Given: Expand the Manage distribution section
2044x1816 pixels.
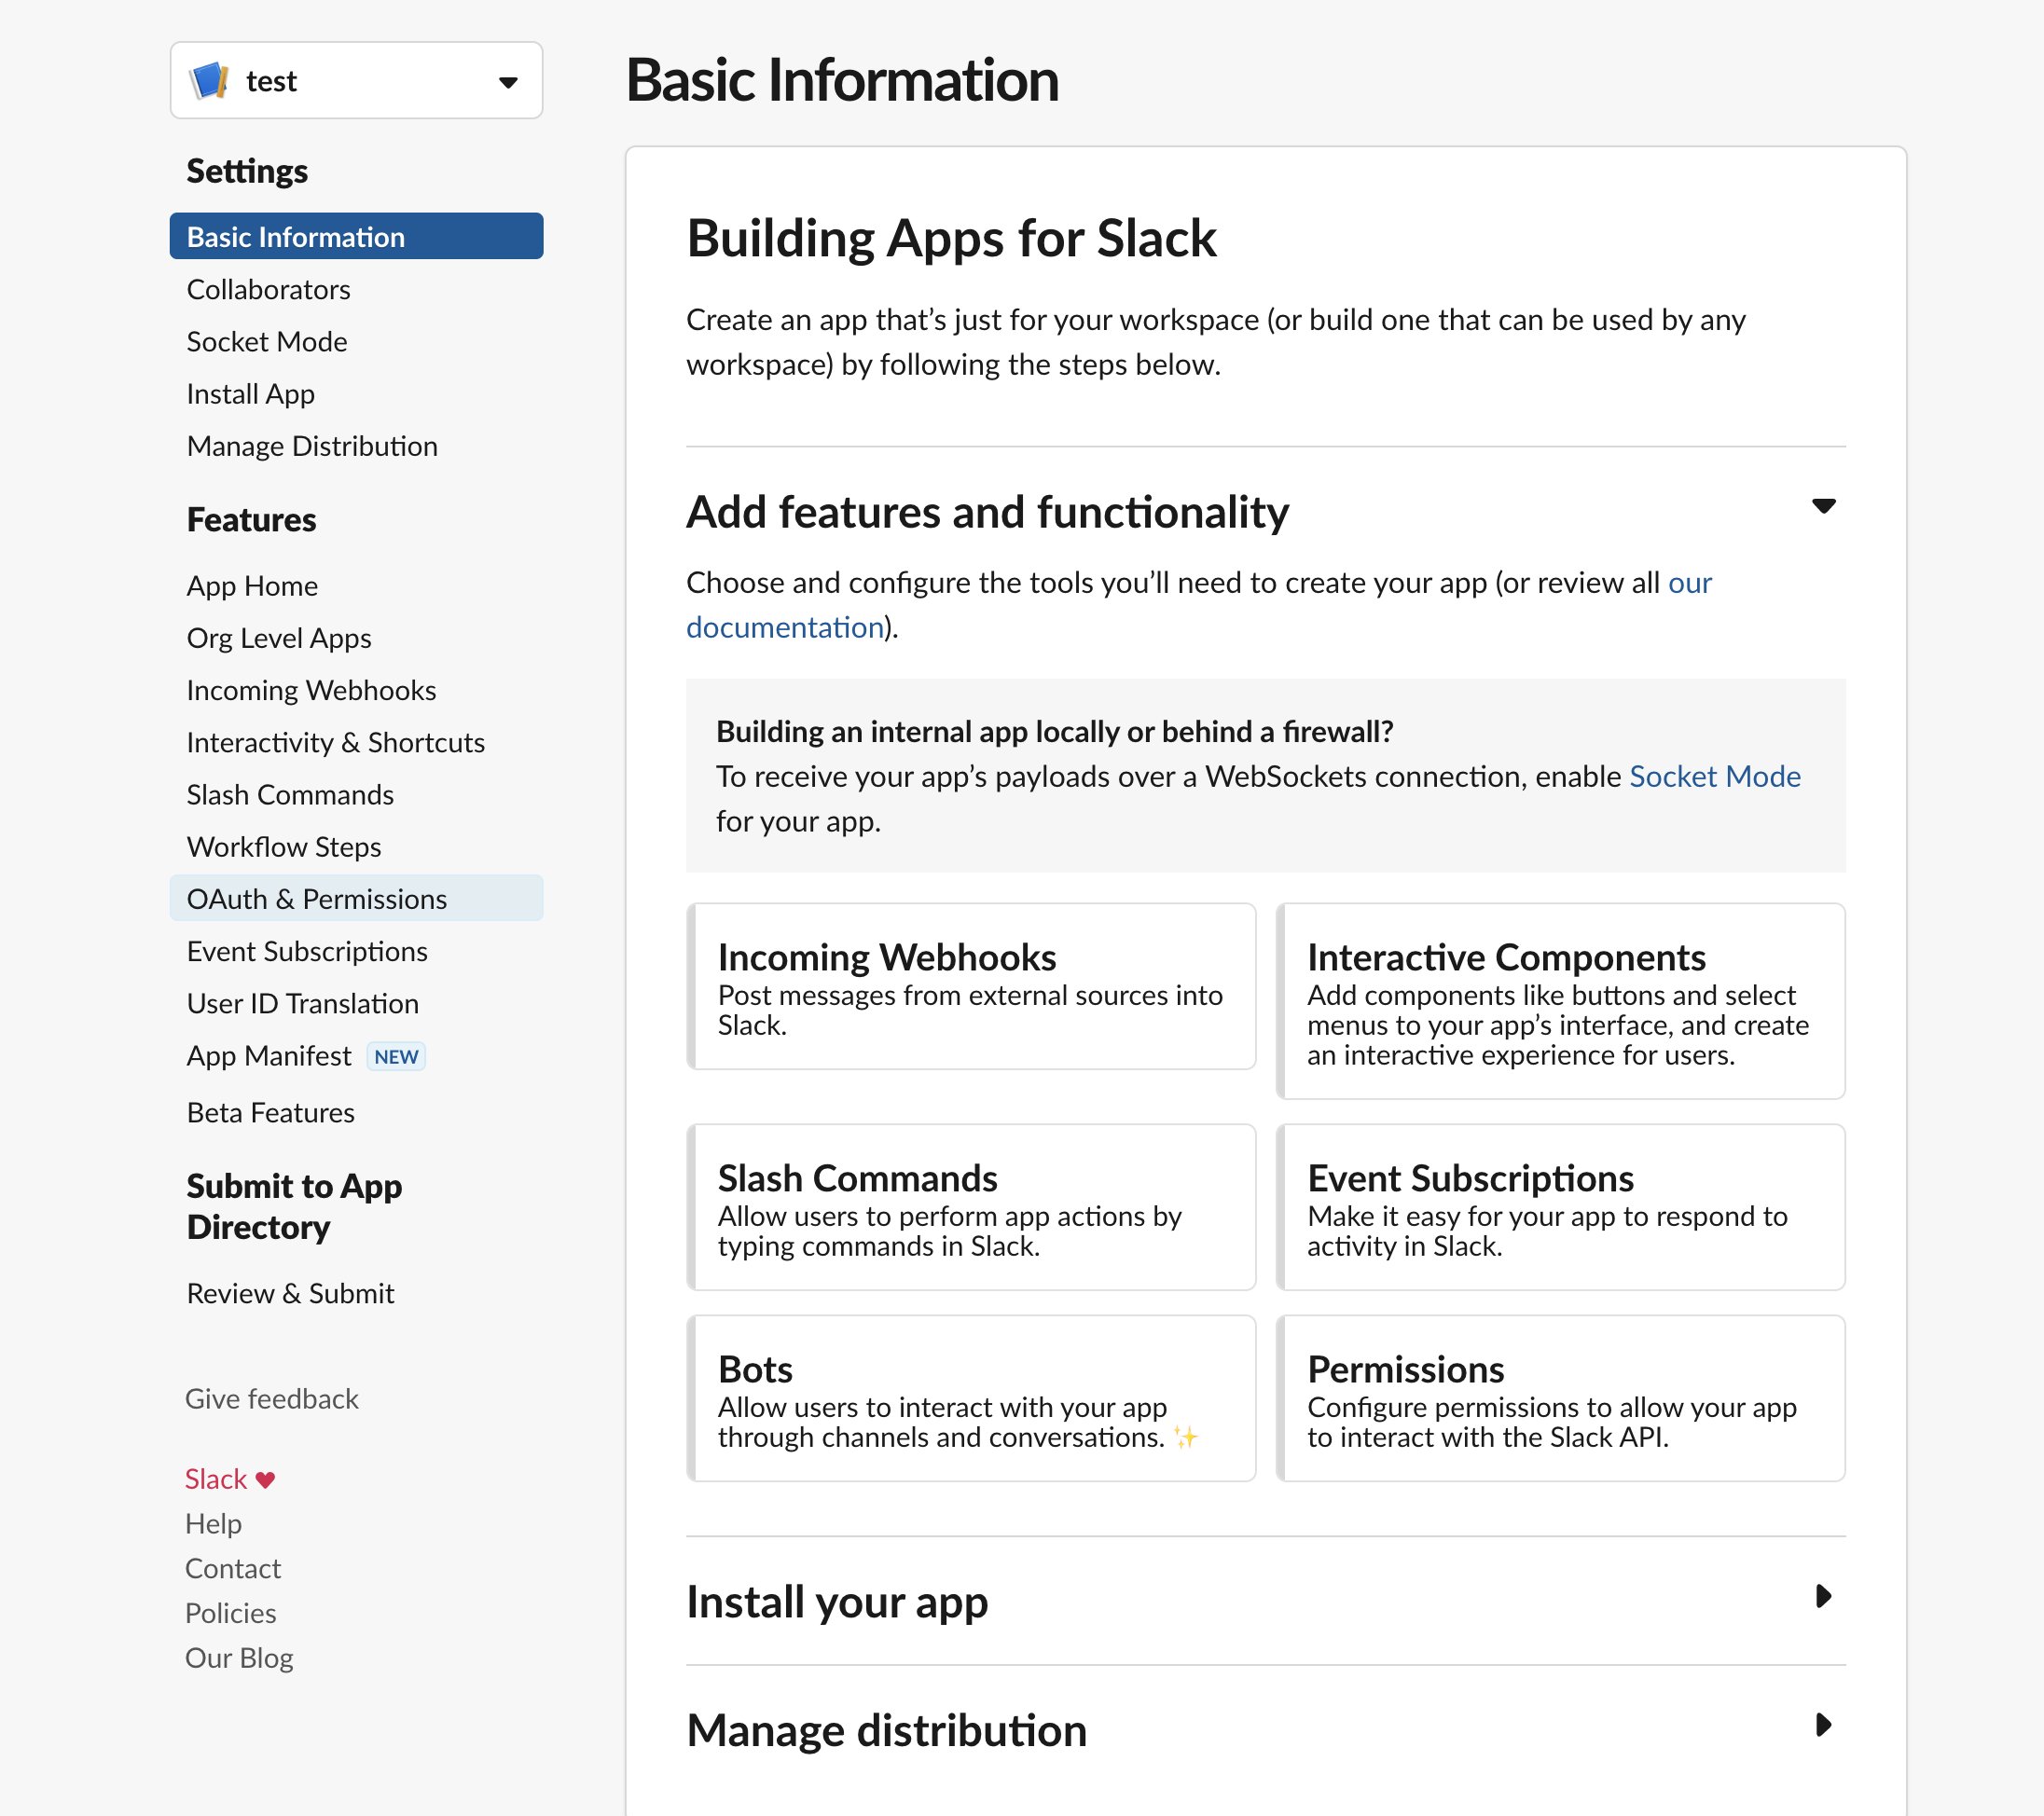Looking at the screenshot, I should 1823,1725.
